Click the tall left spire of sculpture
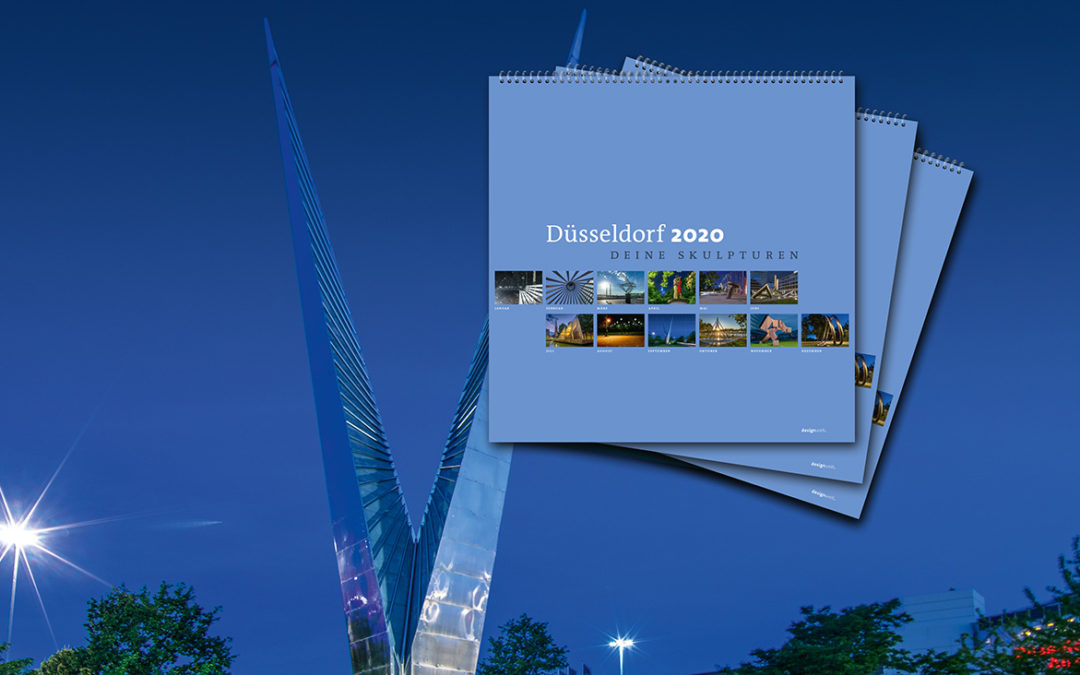The width and height of the screenshot is (1080, 675). point(300,200)
